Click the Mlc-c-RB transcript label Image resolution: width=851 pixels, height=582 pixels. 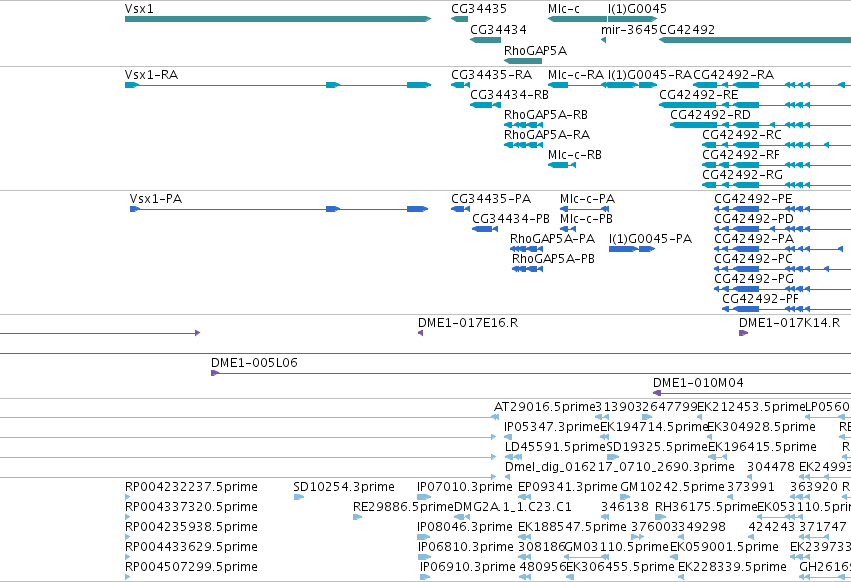pos(575,155)
